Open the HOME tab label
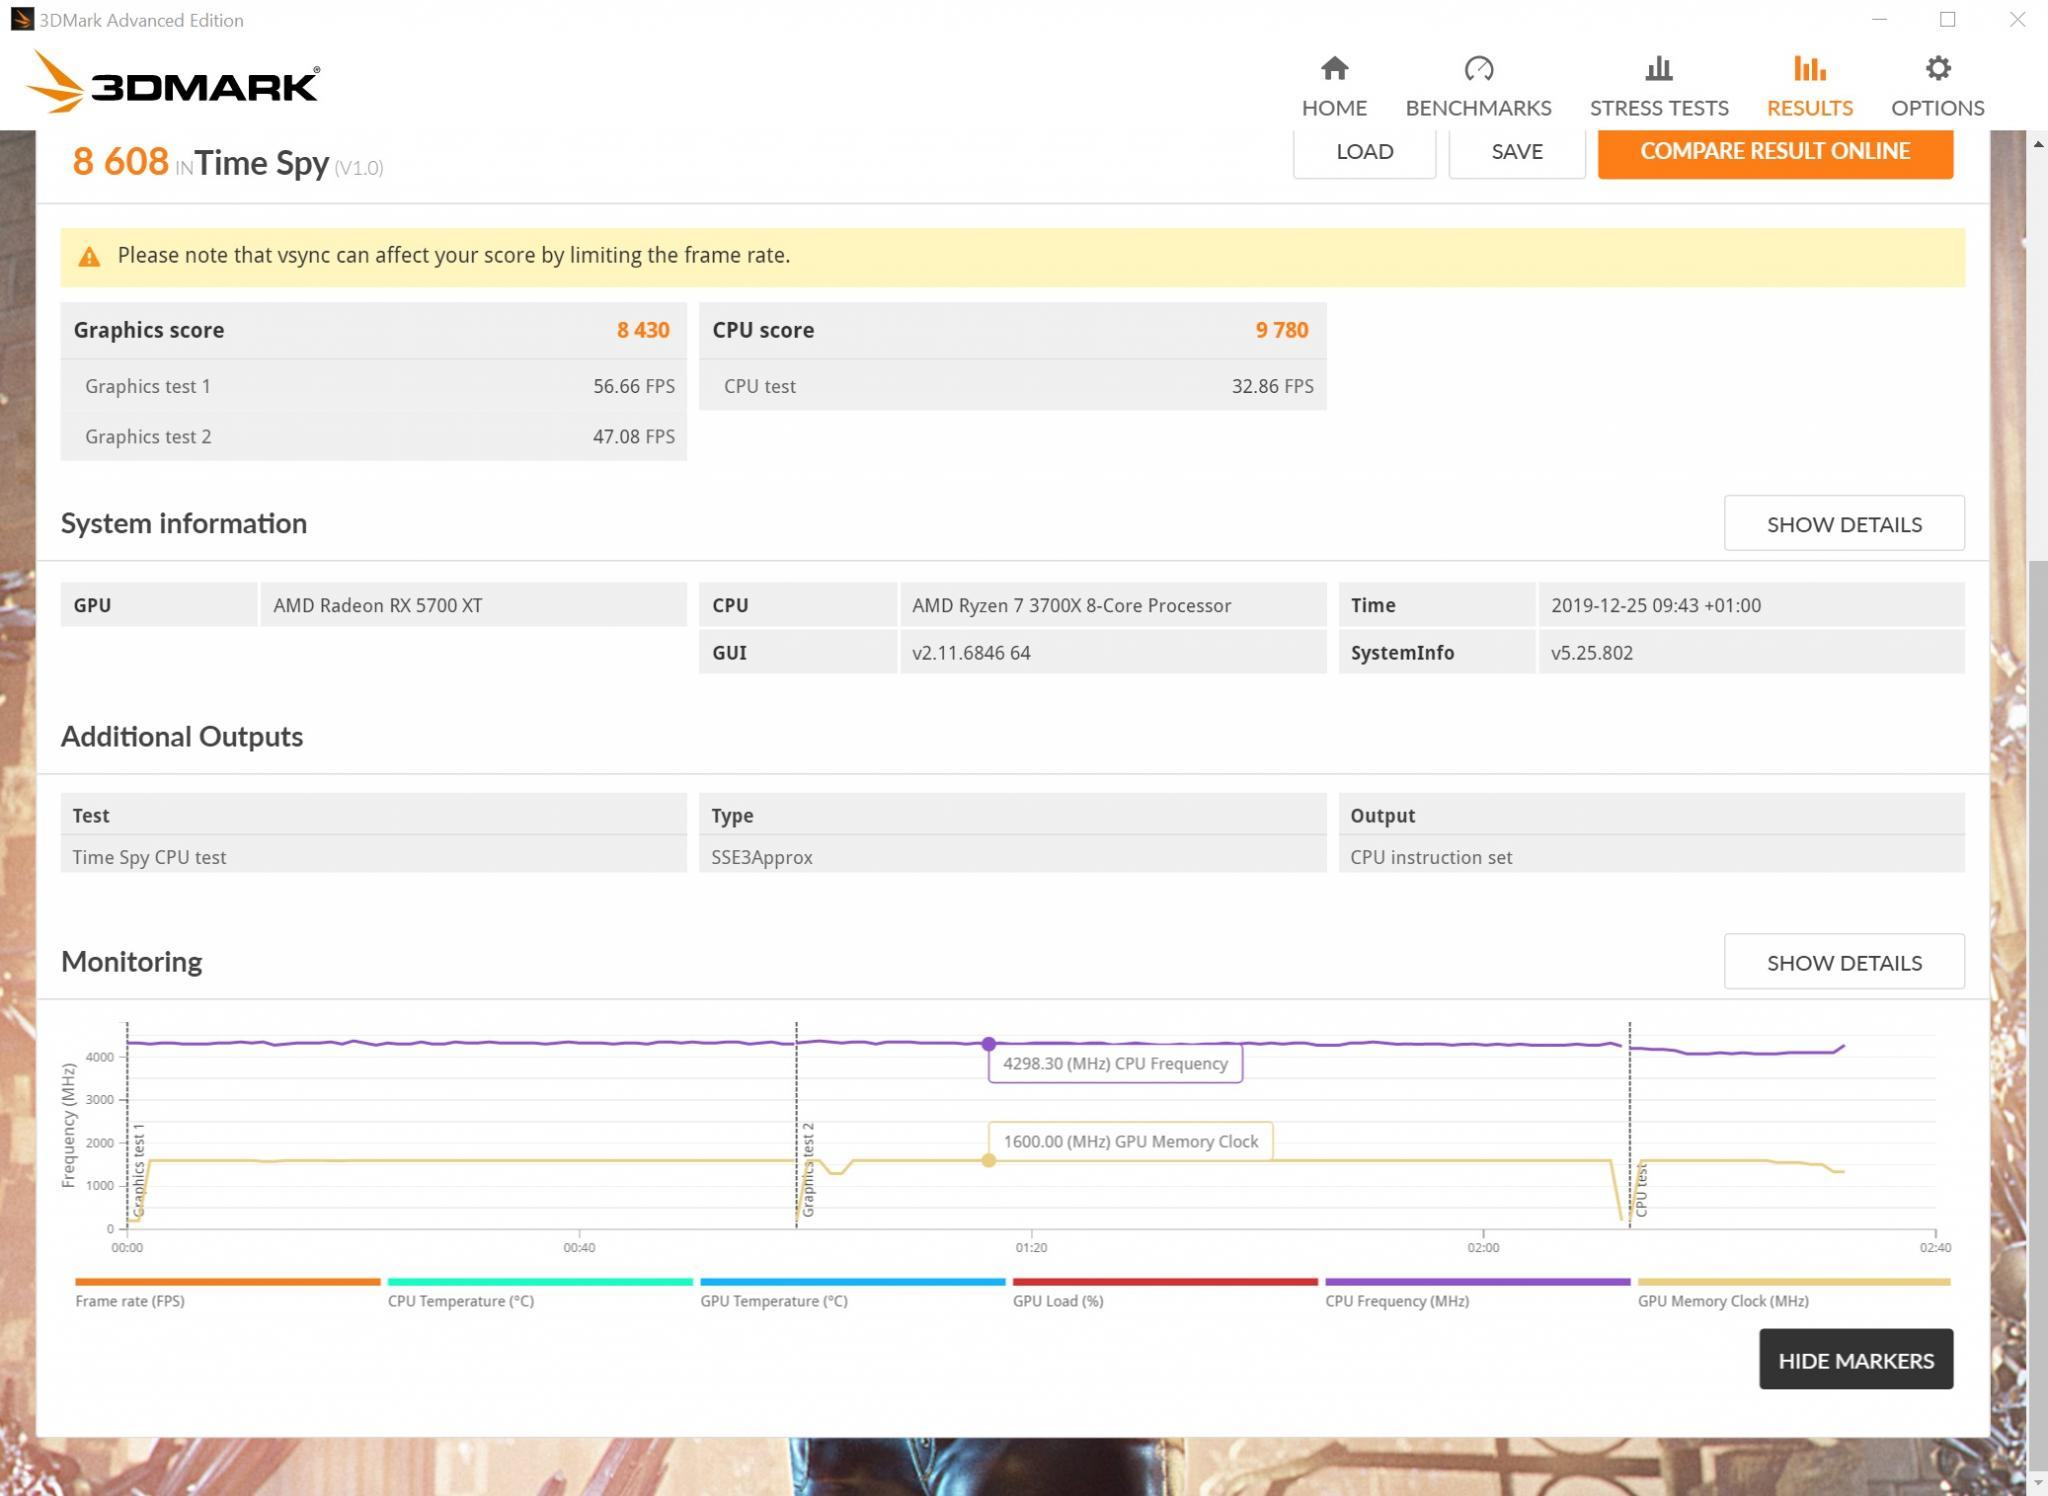Viewport: 2048px width, 1496px height. coord(1334,108)
